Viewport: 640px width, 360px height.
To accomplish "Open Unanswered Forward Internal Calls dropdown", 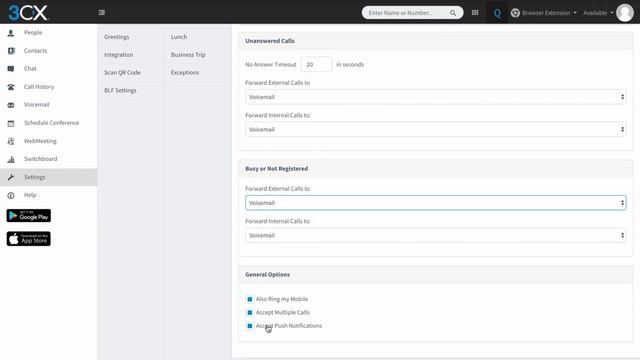I will (x=436, y=129).
